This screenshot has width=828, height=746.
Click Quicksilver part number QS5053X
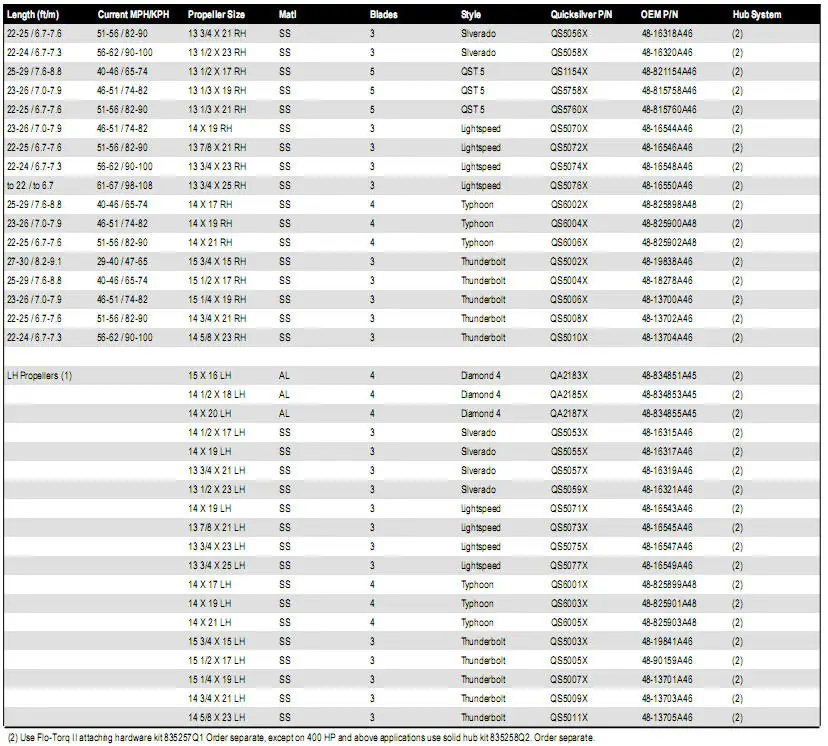pyautogui.click(x=569, y=433)
